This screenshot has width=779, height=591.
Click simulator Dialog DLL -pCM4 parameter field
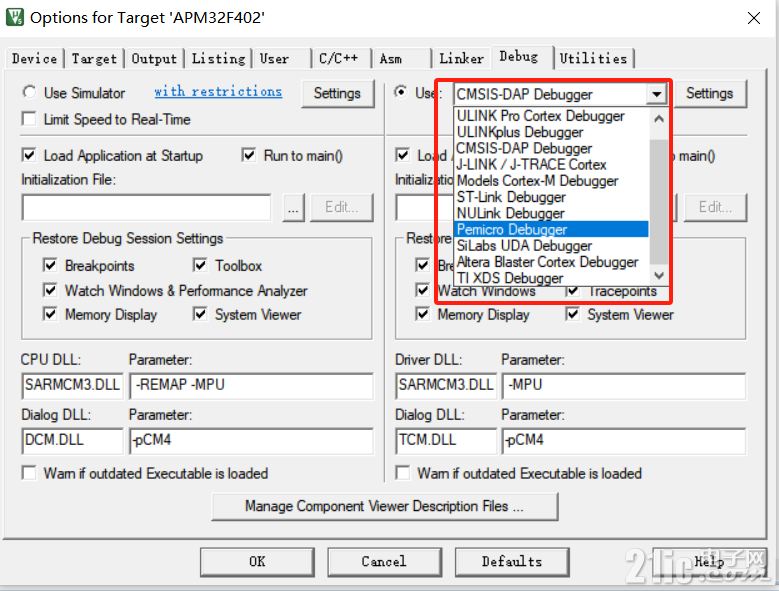point(251,441)
